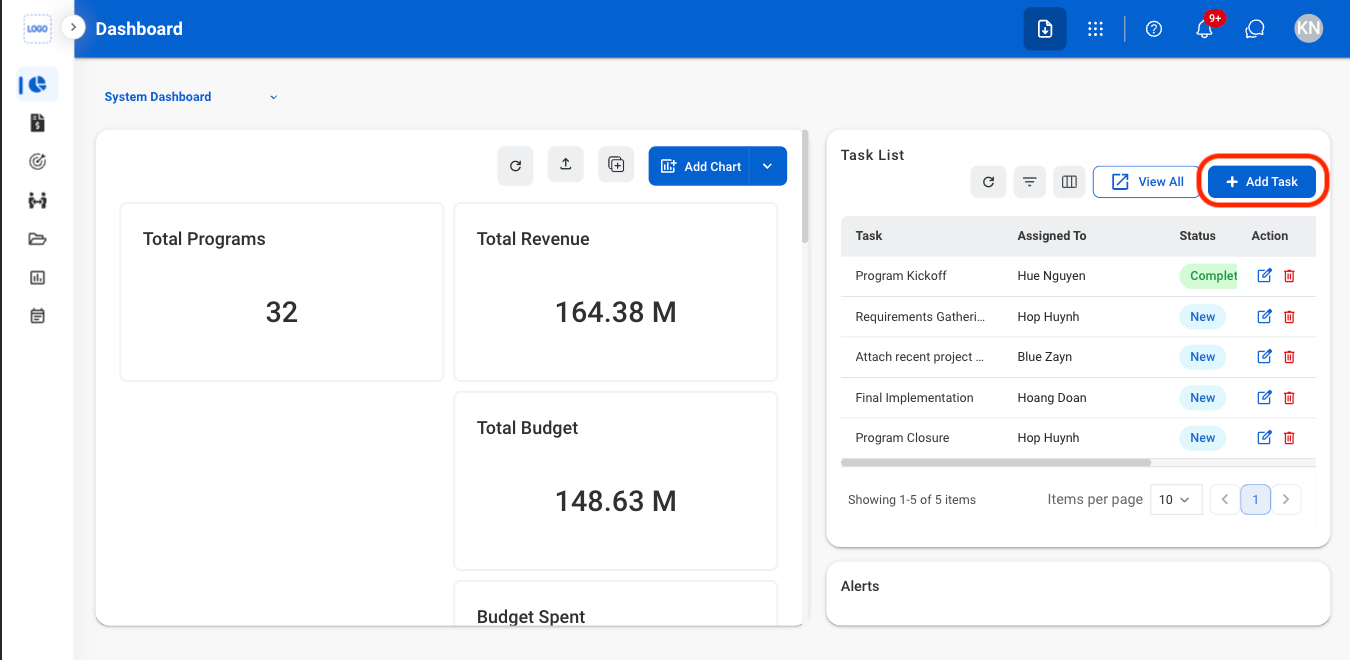Open the reports chart sidebar icon
This screenshot has height=660, width=1350.
point(37,277)
